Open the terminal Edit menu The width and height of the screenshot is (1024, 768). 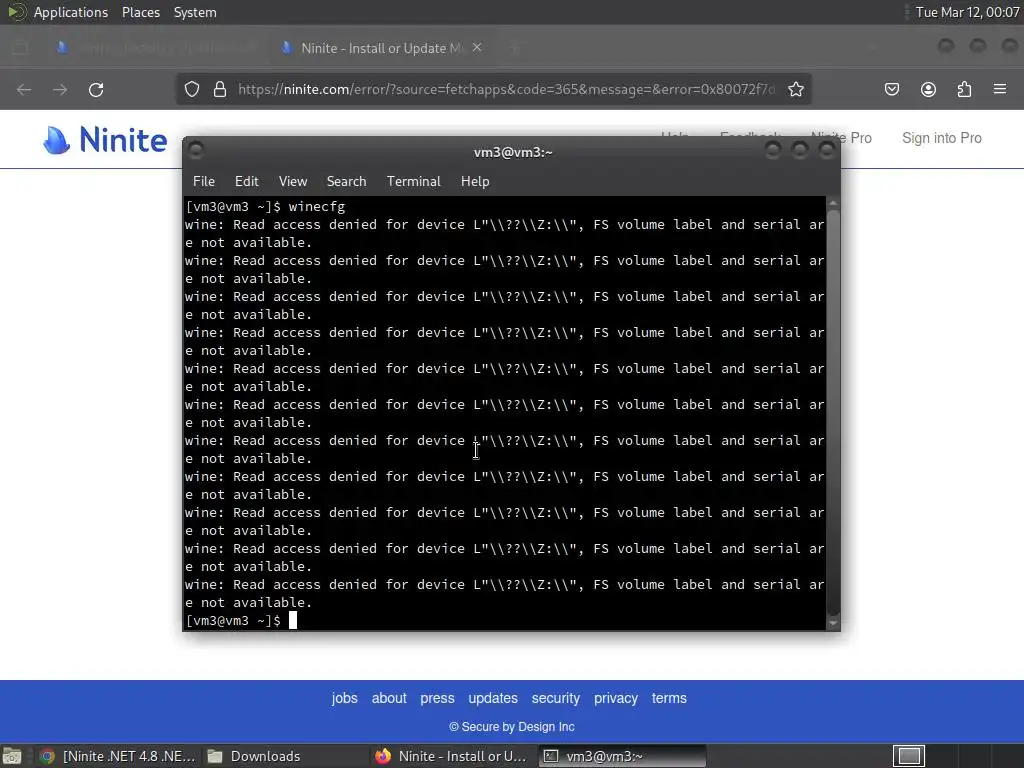tap(246, 182)
